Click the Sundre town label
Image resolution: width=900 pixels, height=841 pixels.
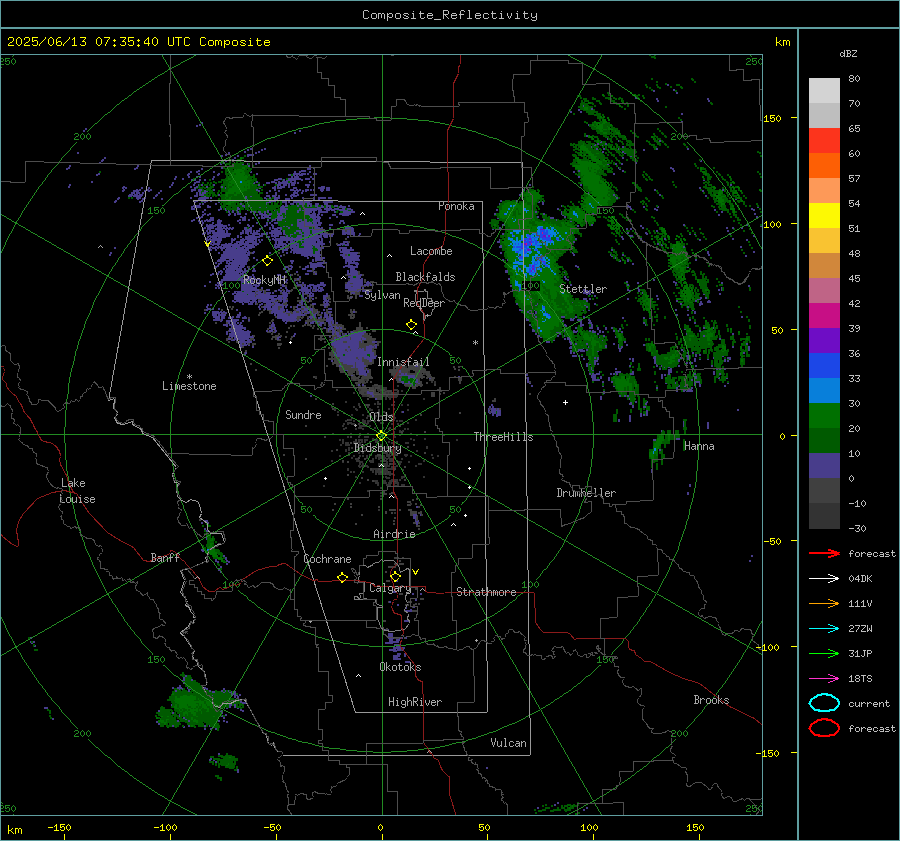click(x=303, y=414)
